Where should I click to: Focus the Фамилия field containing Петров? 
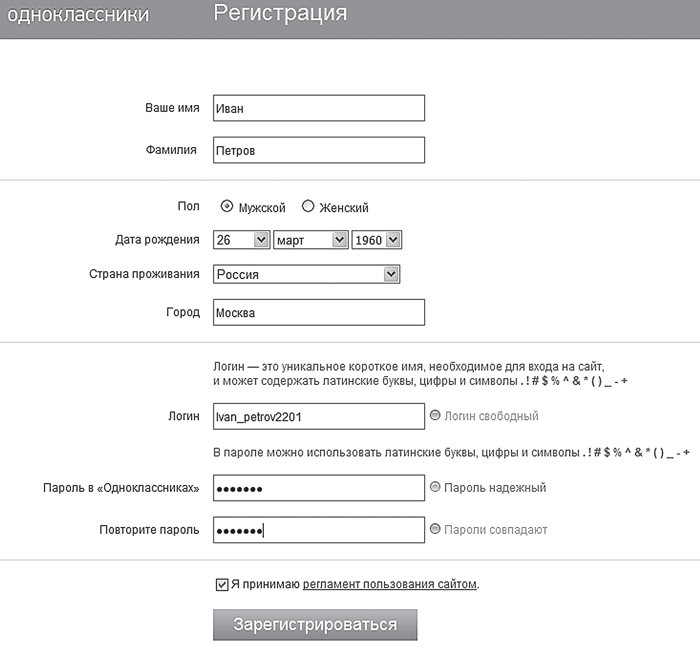click(319, 150)
